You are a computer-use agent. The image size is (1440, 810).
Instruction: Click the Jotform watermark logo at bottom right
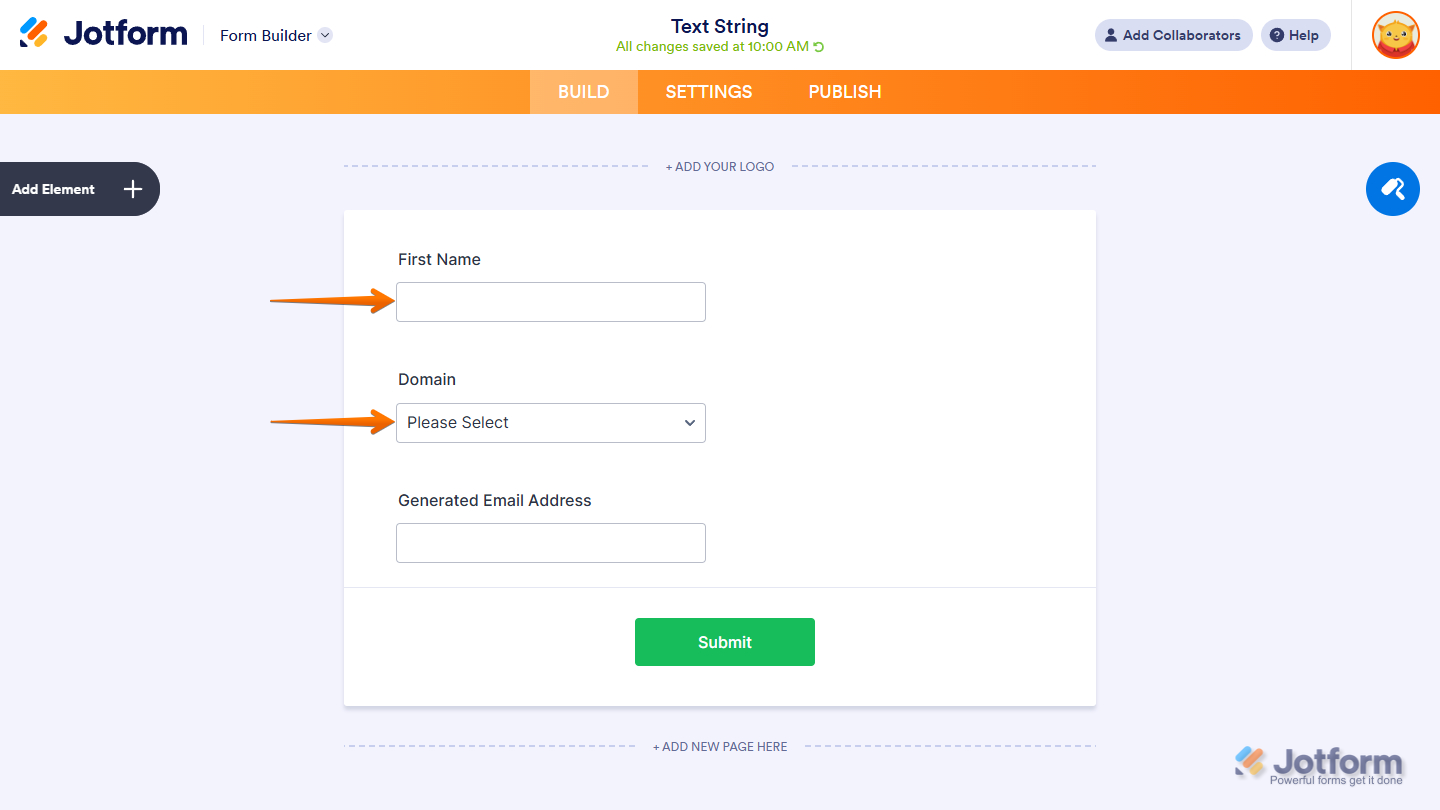coord(1318,763)
